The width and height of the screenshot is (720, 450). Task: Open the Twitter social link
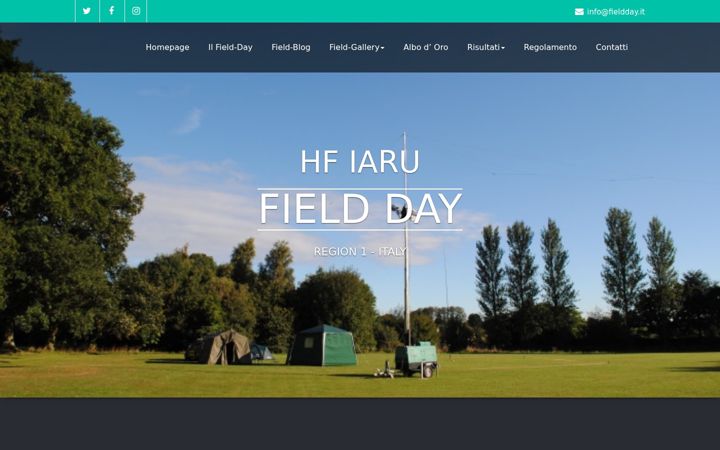pos(87,11)
